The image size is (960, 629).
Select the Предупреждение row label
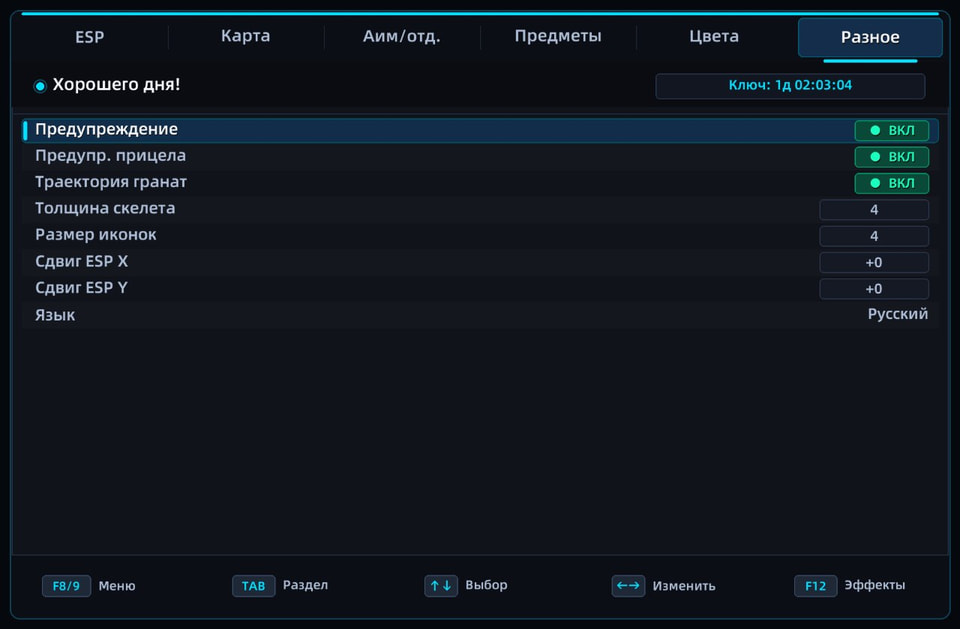(x=107, y=129)
